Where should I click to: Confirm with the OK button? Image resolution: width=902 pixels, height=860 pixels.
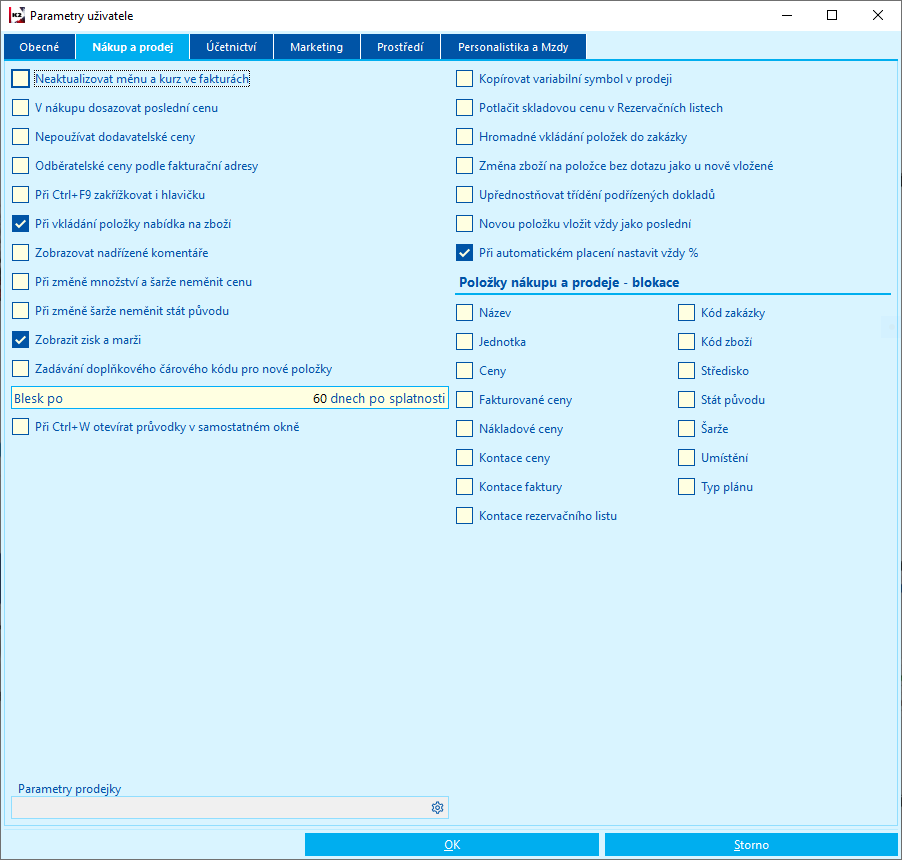(x=452, y=844)
